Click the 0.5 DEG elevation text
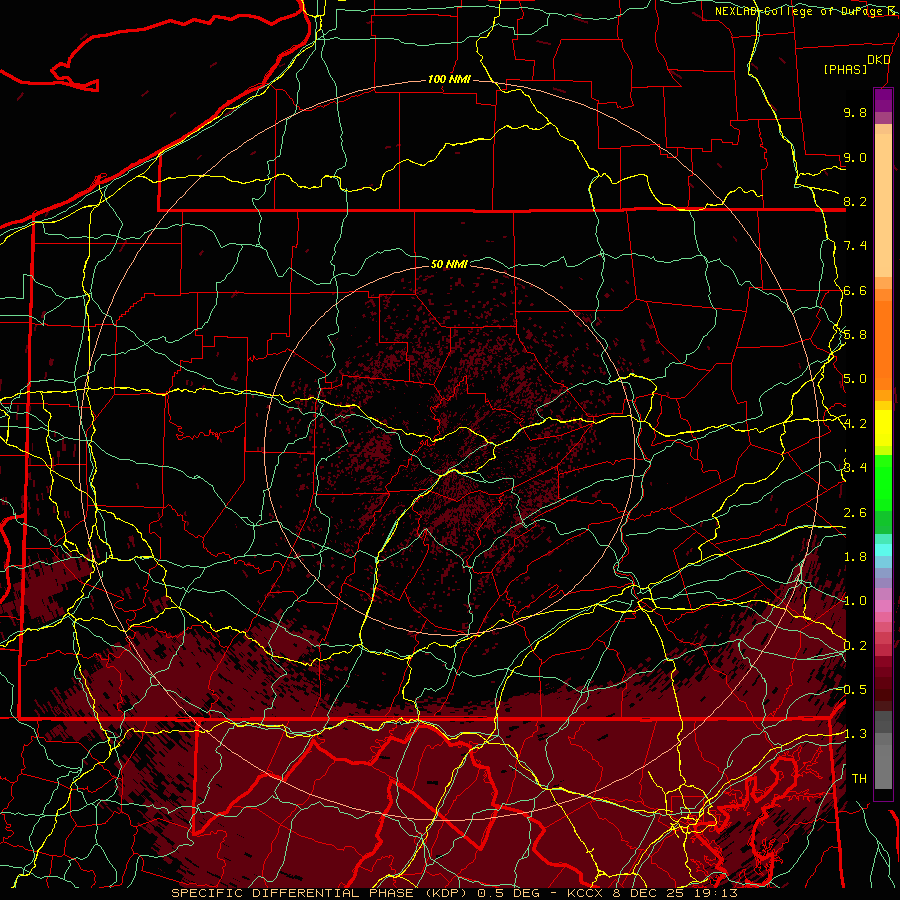 point(509,893)
